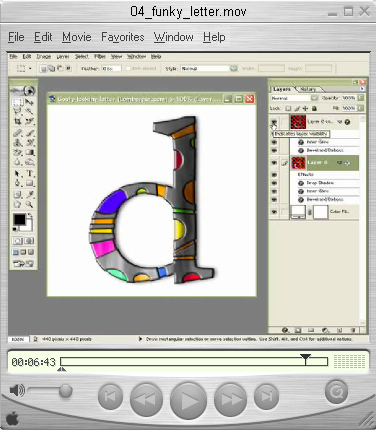The image size is (376, 430).
Task: Select the Rectangle shape tool
Action: tap(29, 183)
